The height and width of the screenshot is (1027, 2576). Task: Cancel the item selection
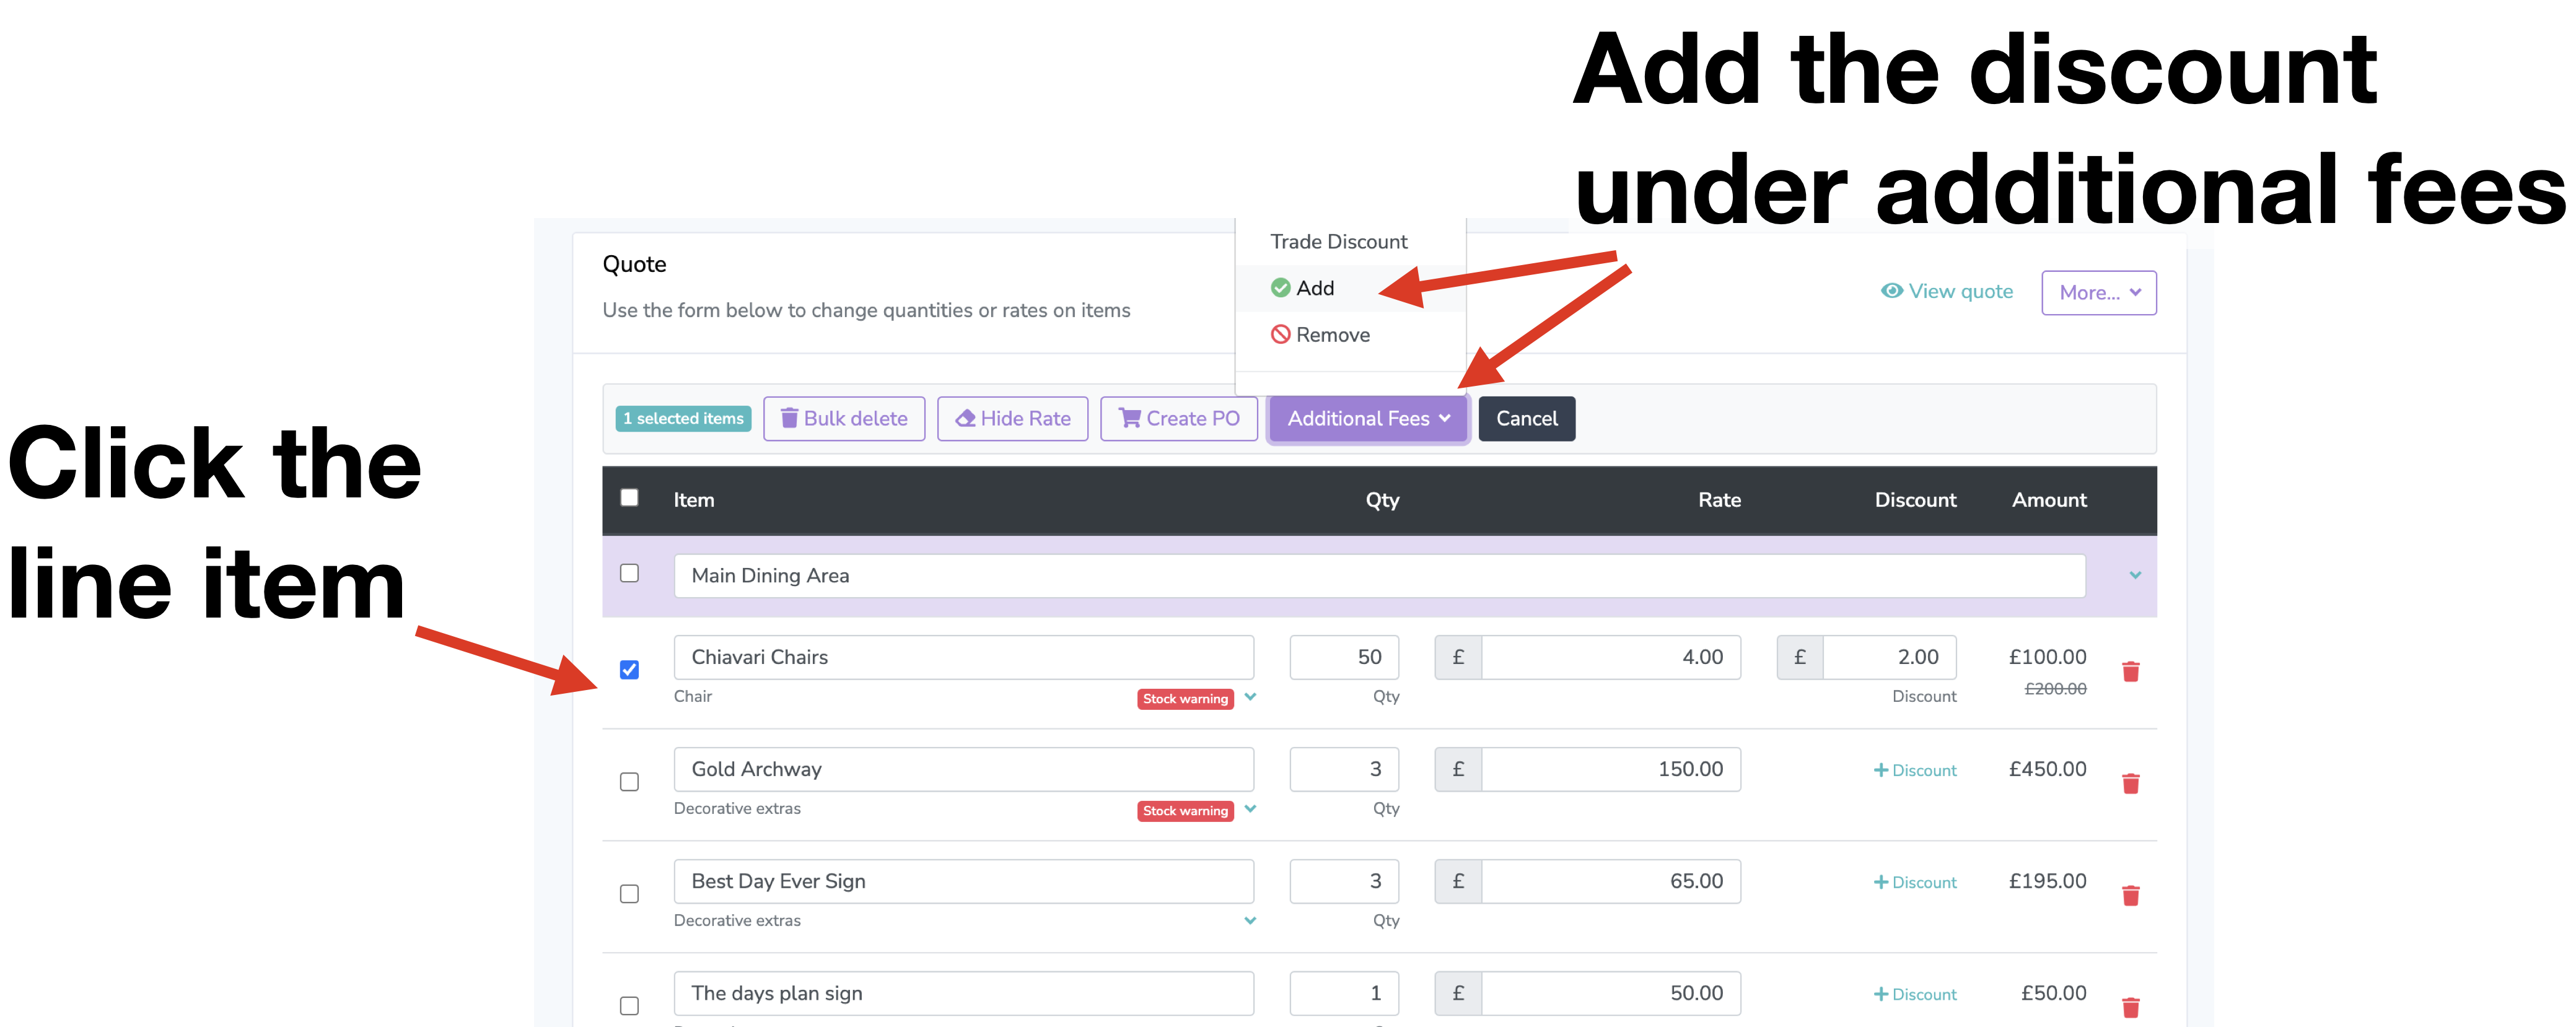1526,419
